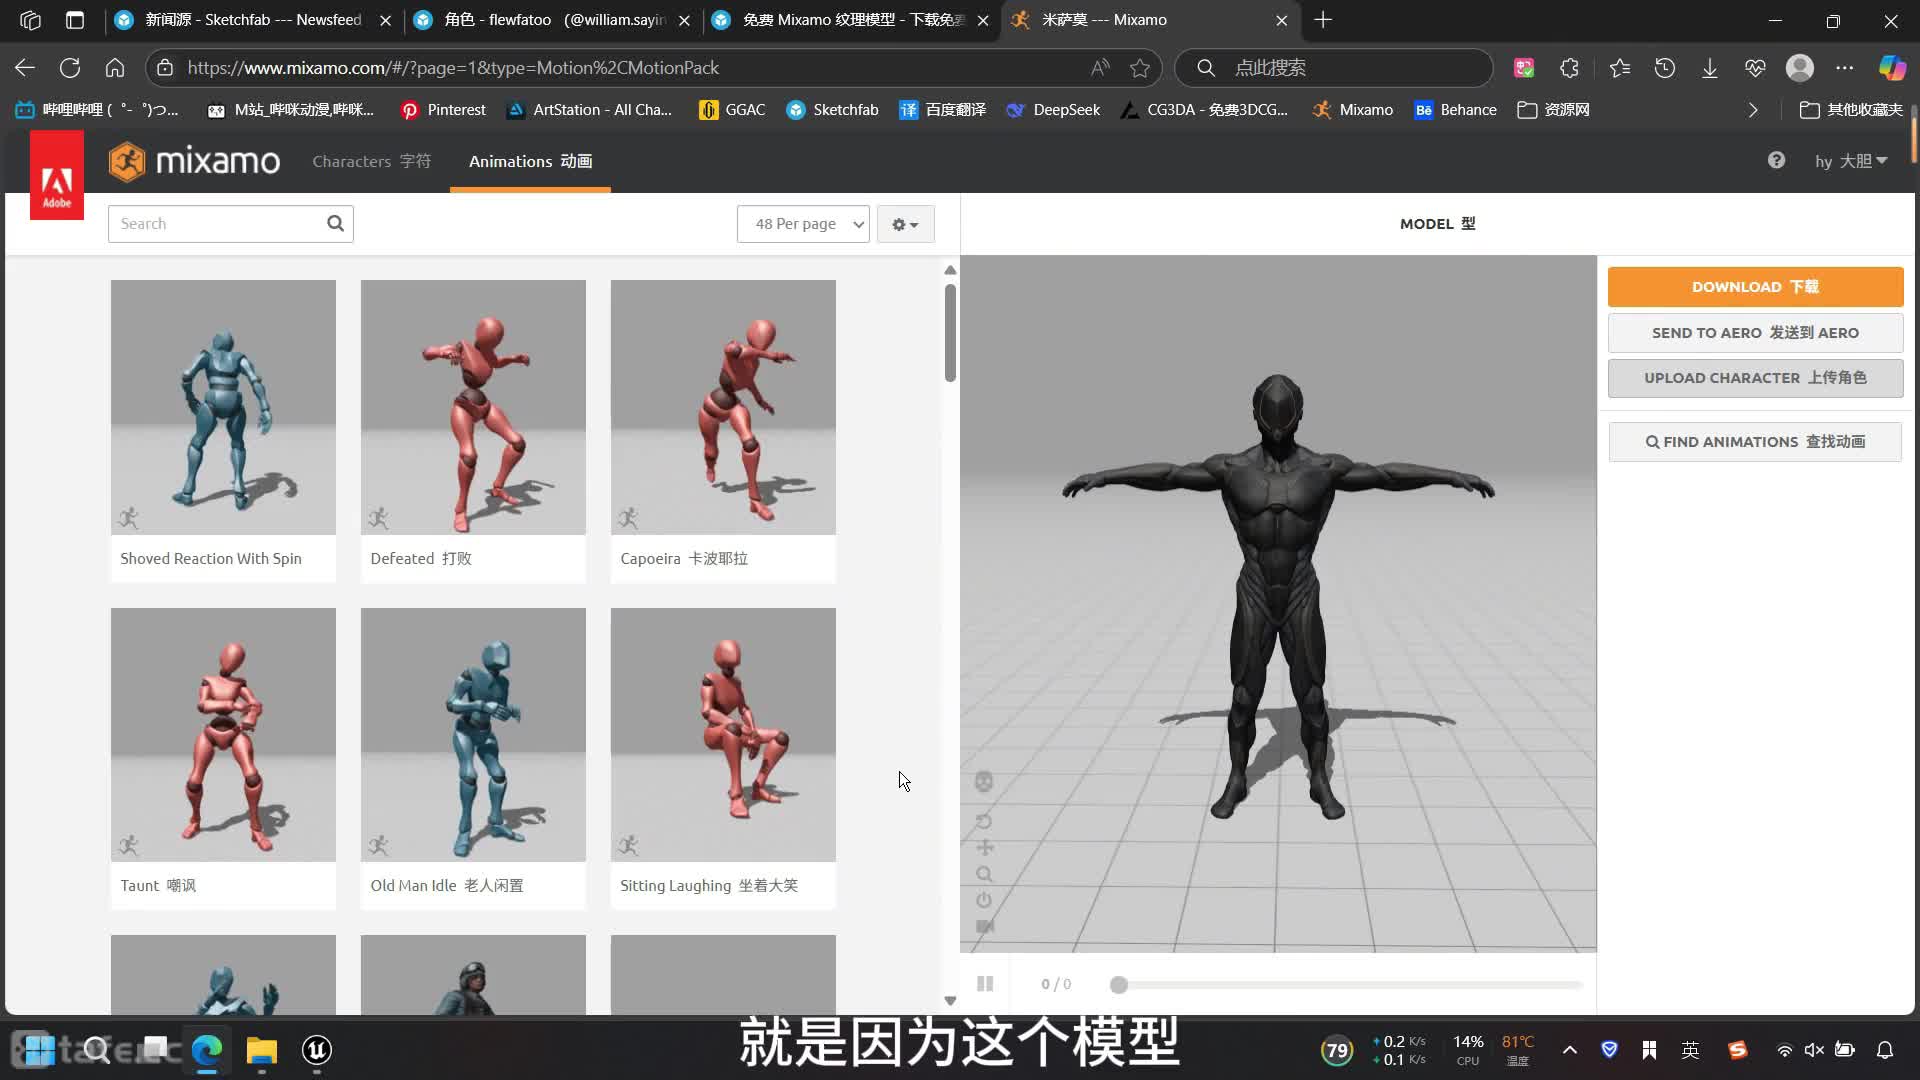Select the Capoeira 卡波耶拉 animation thumbnail
This screenshot has height=1080, width=1920.
pos(723,407)
